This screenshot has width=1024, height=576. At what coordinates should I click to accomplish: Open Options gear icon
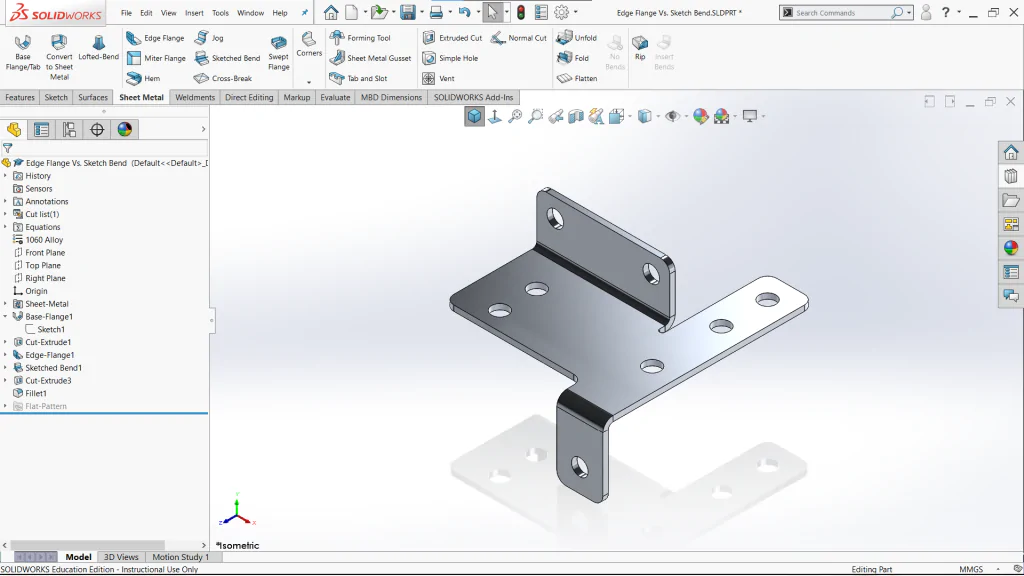[x=561, y=12]
